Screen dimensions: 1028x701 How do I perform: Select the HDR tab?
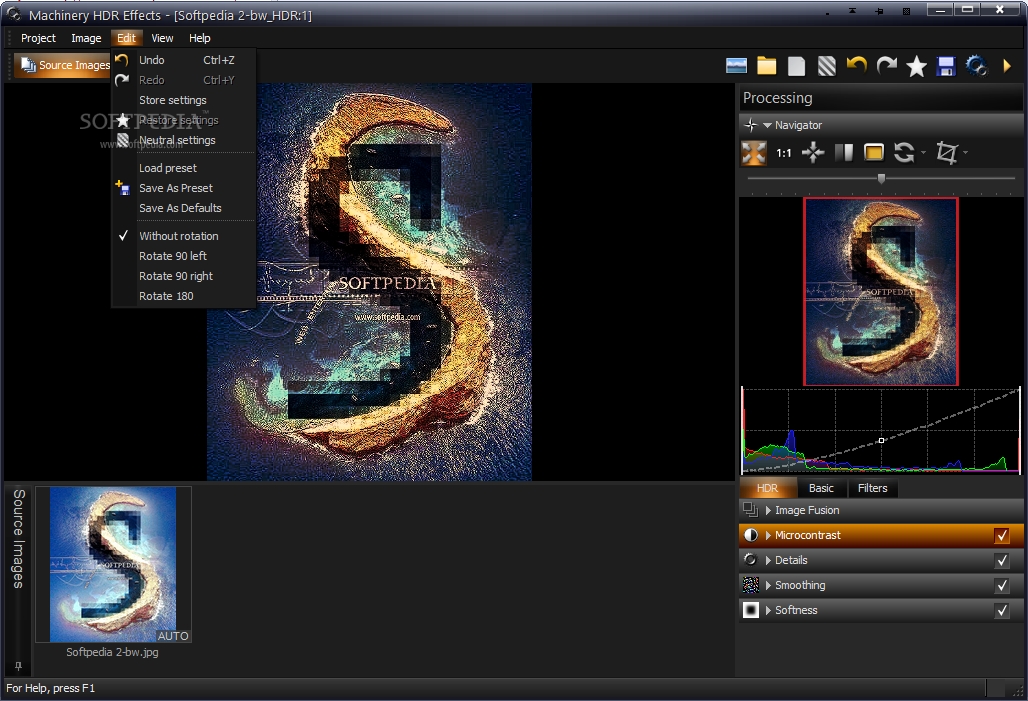[767, 488]
